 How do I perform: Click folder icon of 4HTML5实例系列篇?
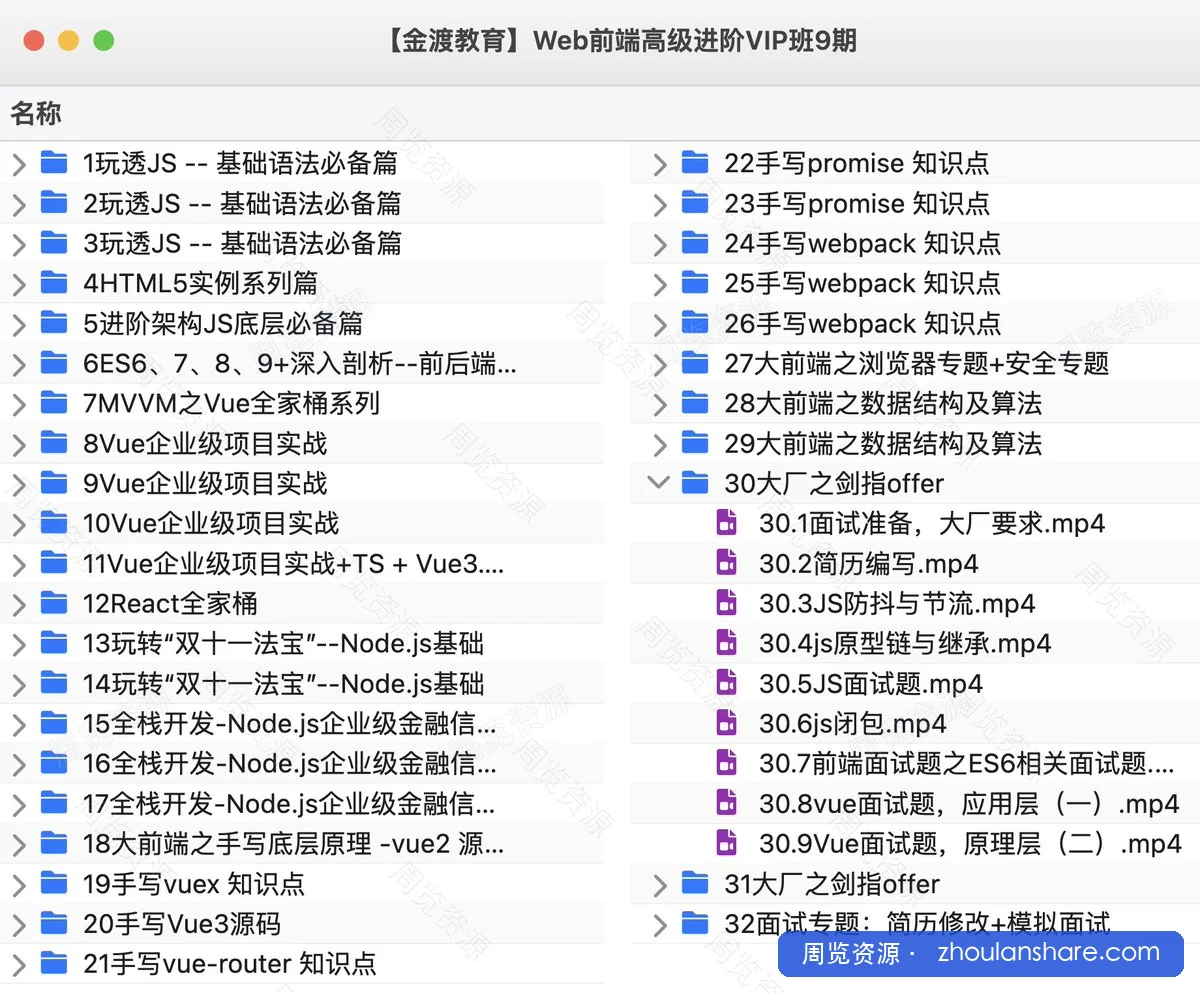coord(53,283)
